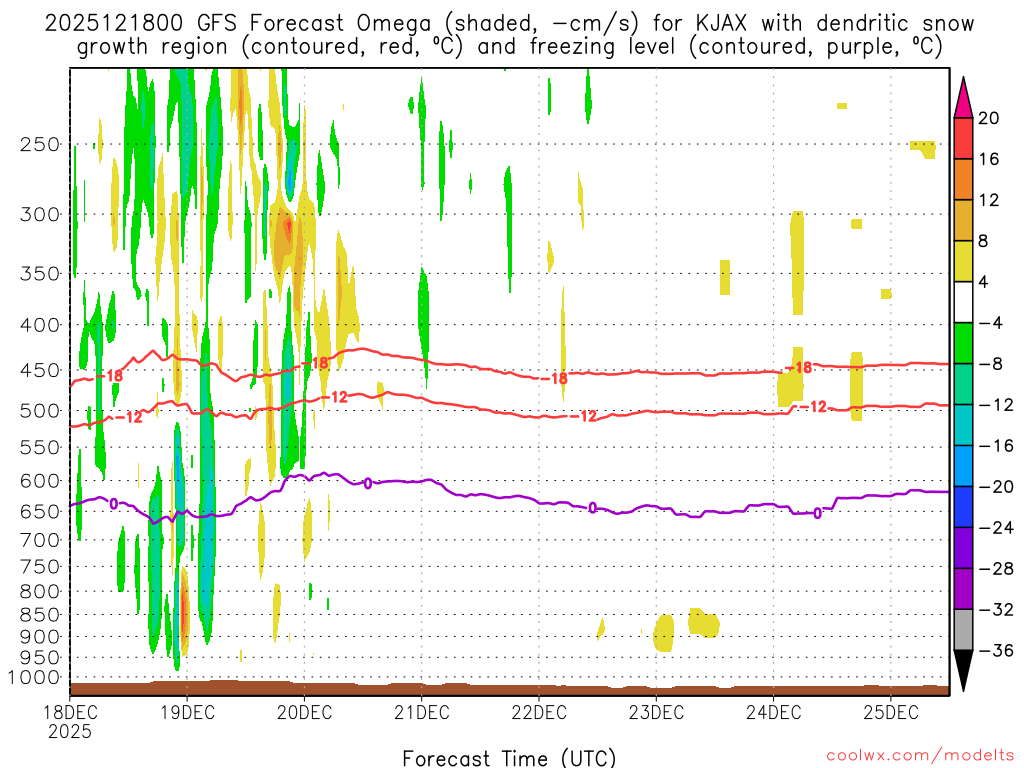Pick the sea-green swatch between -8 and -12
This screenshot has height=768, width=1024.
click(963, 384)
